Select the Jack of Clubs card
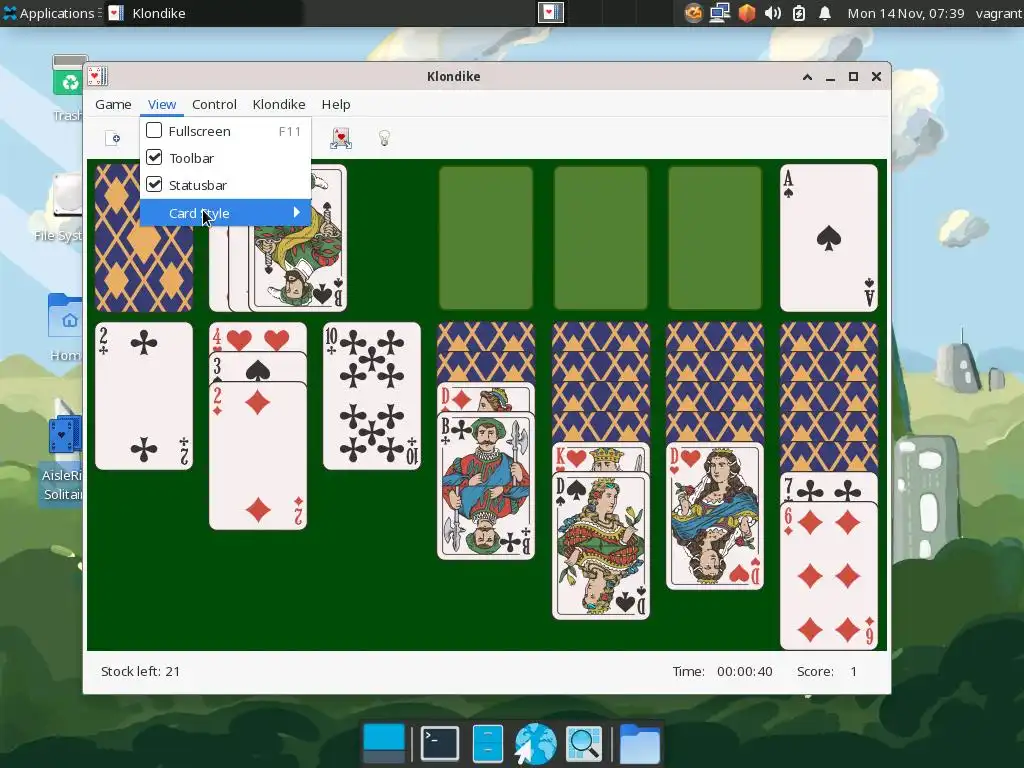The image size is (1024, 768). click(486, 487)
